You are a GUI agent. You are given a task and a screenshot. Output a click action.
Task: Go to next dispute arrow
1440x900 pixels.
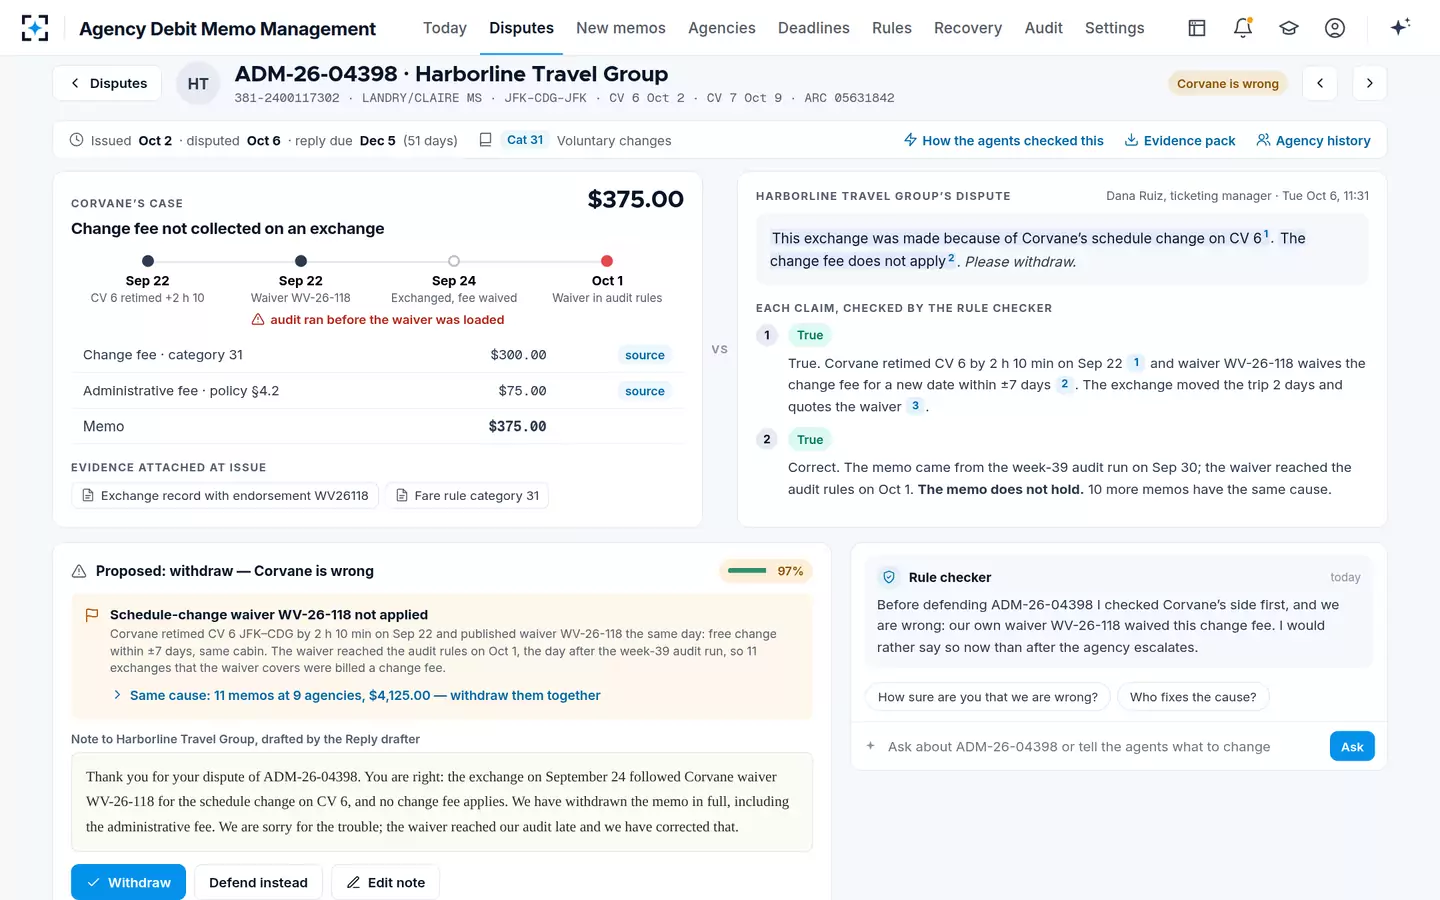tap(1370, 83)
